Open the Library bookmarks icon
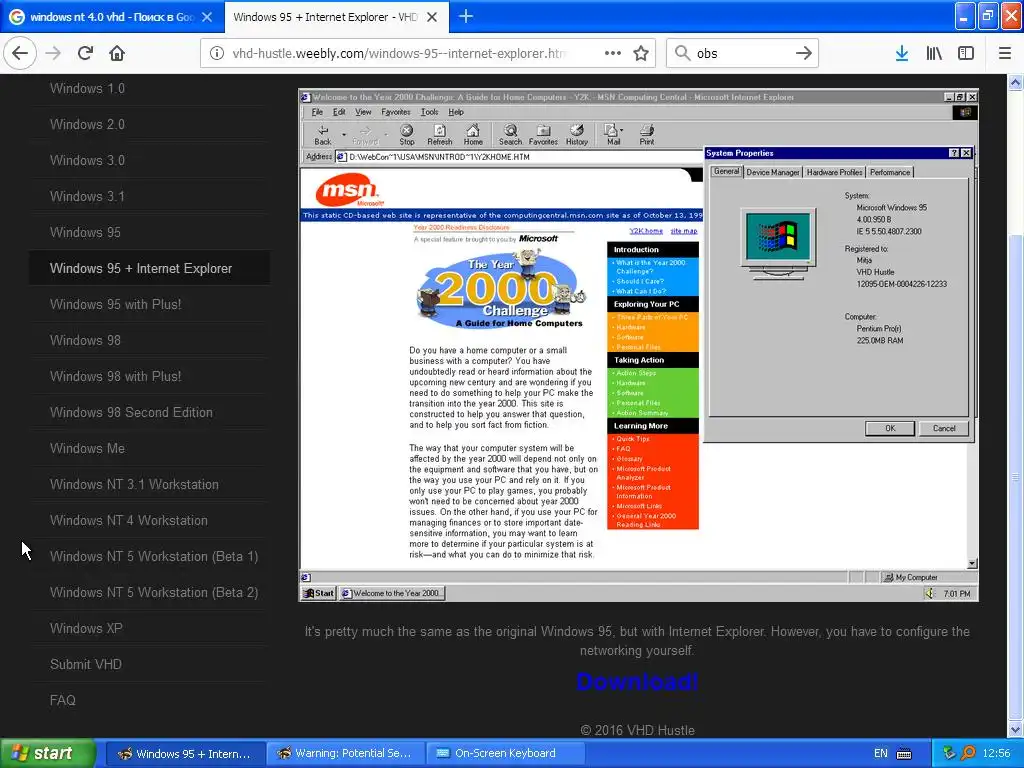Viewport: 1024px width, 768px height. coord(934,54)
